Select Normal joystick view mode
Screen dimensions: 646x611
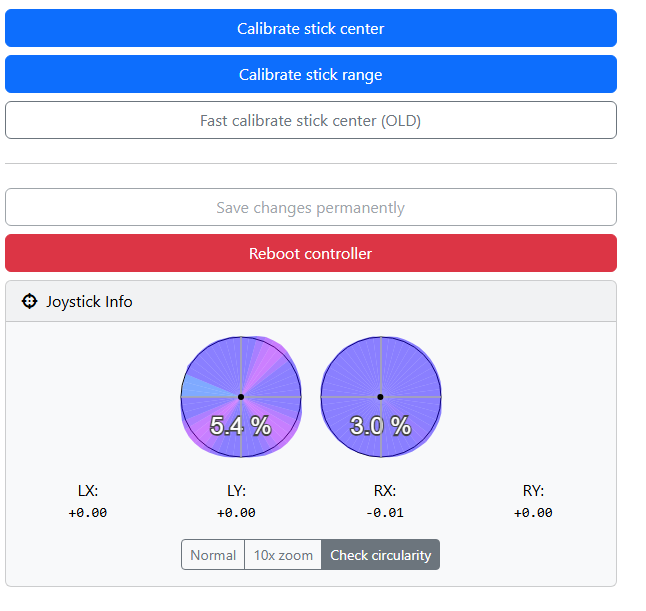213,555
